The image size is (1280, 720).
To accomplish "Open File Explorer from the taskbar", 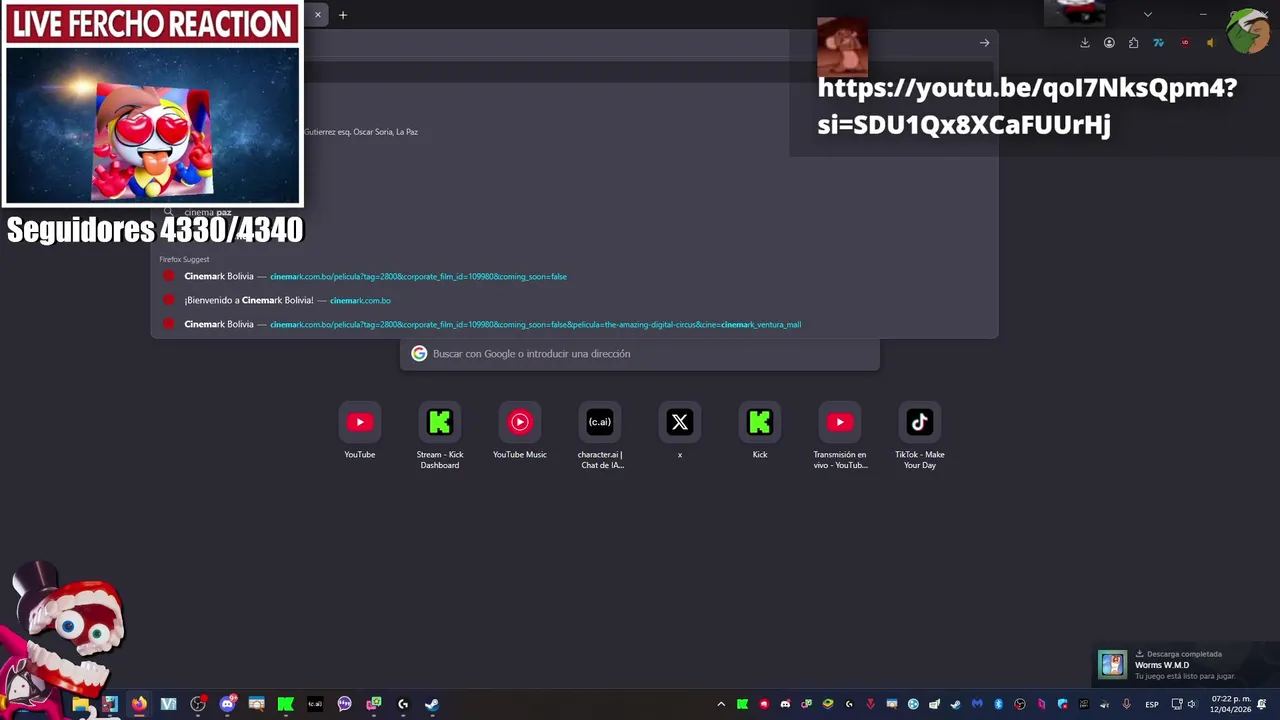I will 80,704.
